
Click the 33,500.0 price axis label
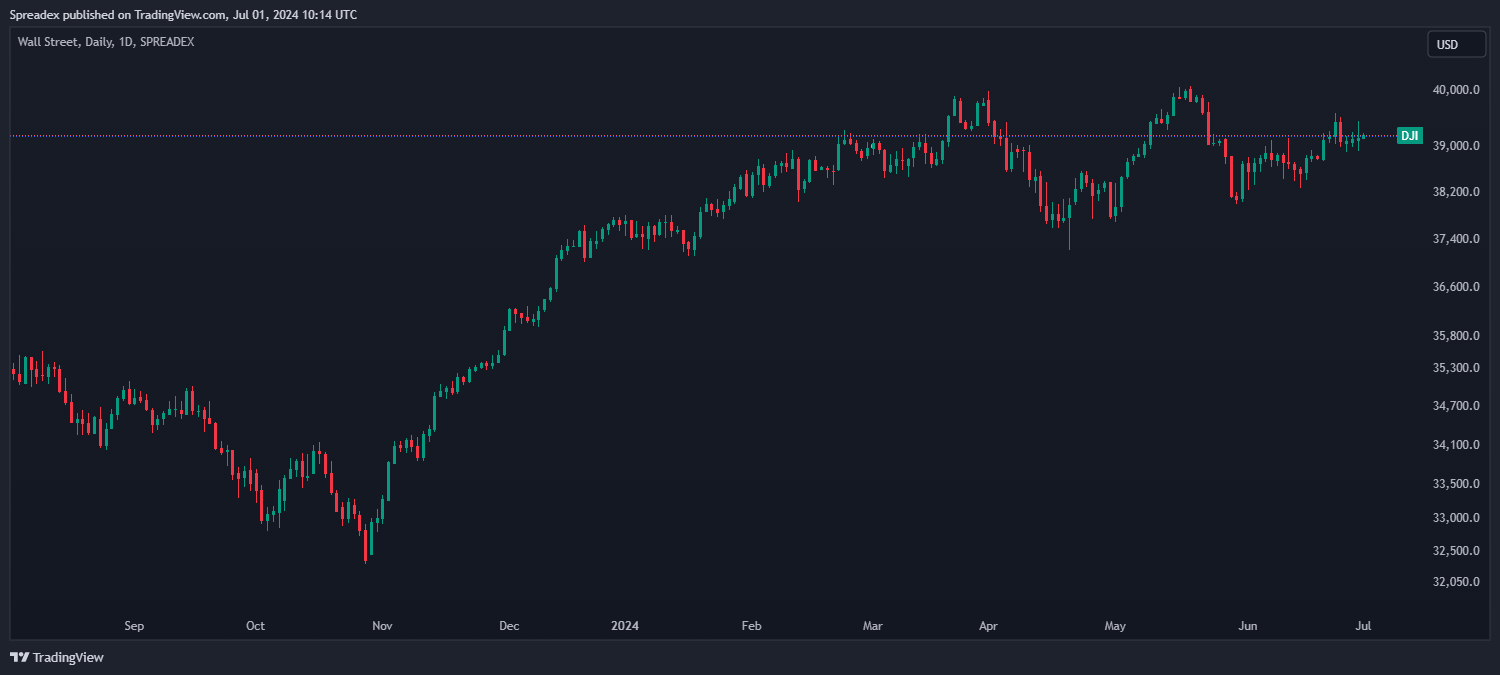point(1456,484)
